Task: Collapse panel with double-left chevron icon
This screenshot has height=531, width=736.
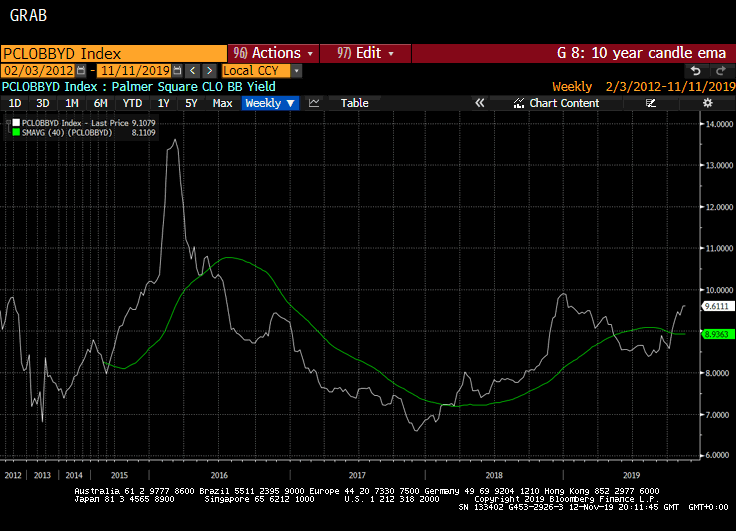Action: tap(479, 103)
